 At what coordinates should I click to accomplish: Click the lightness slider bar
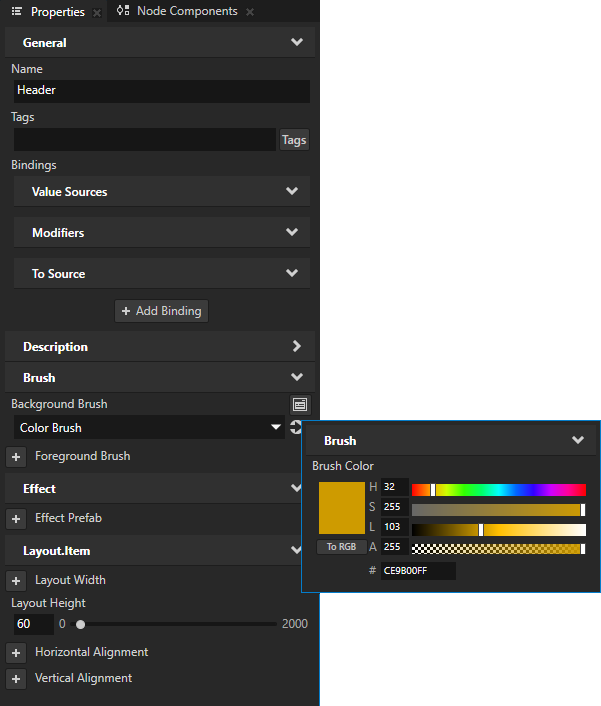[499, 530]
